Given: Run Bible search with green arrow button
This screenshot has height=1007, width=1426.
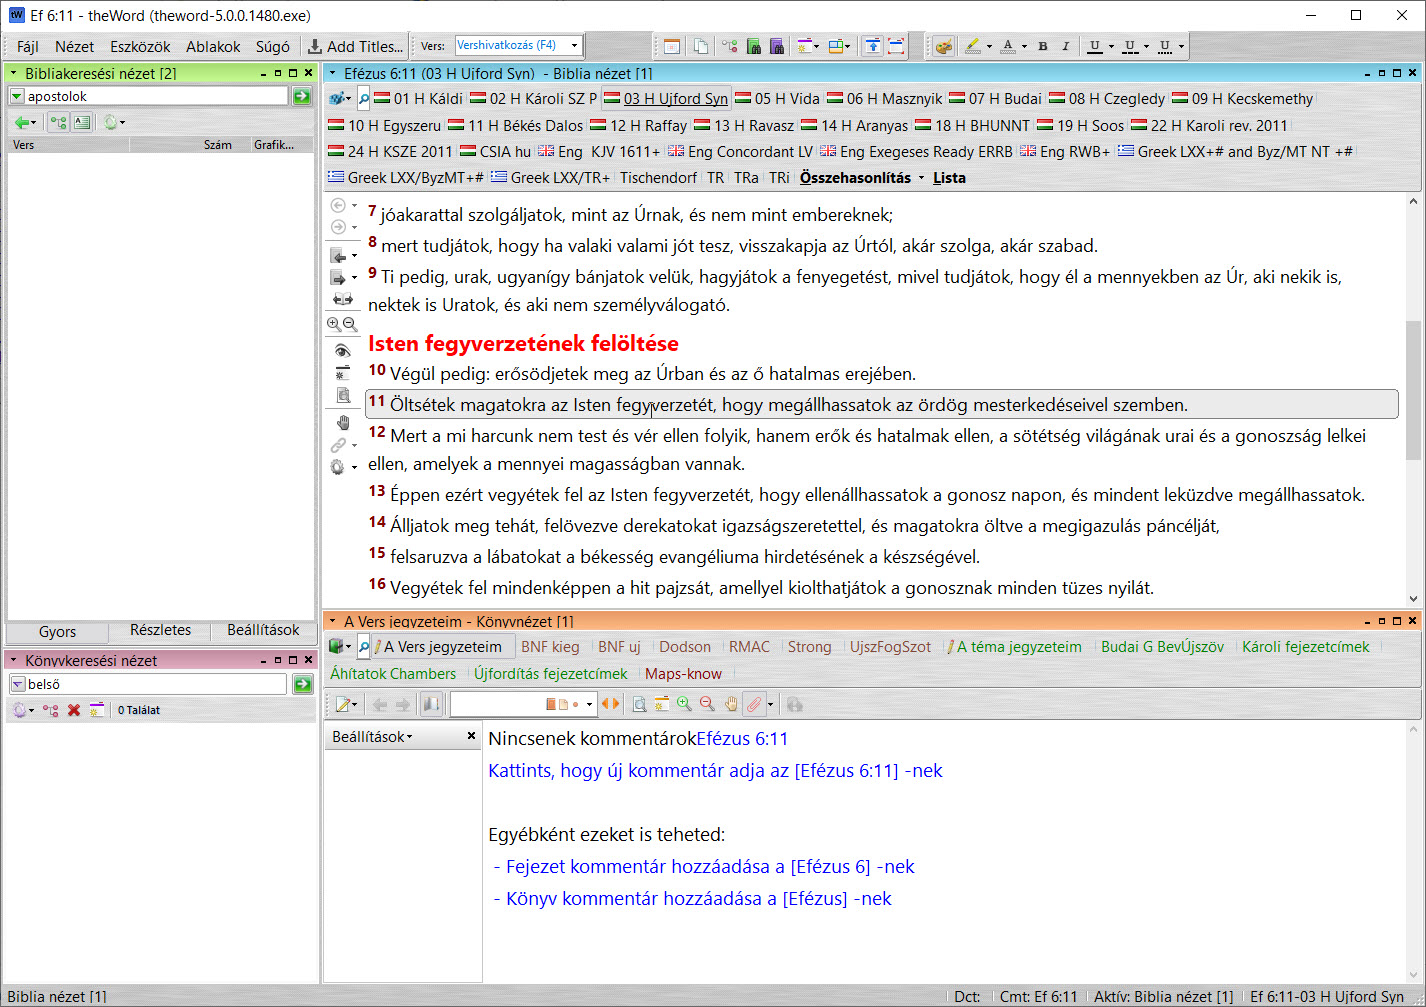Looking at the screenshot, I should coord(302,96).
